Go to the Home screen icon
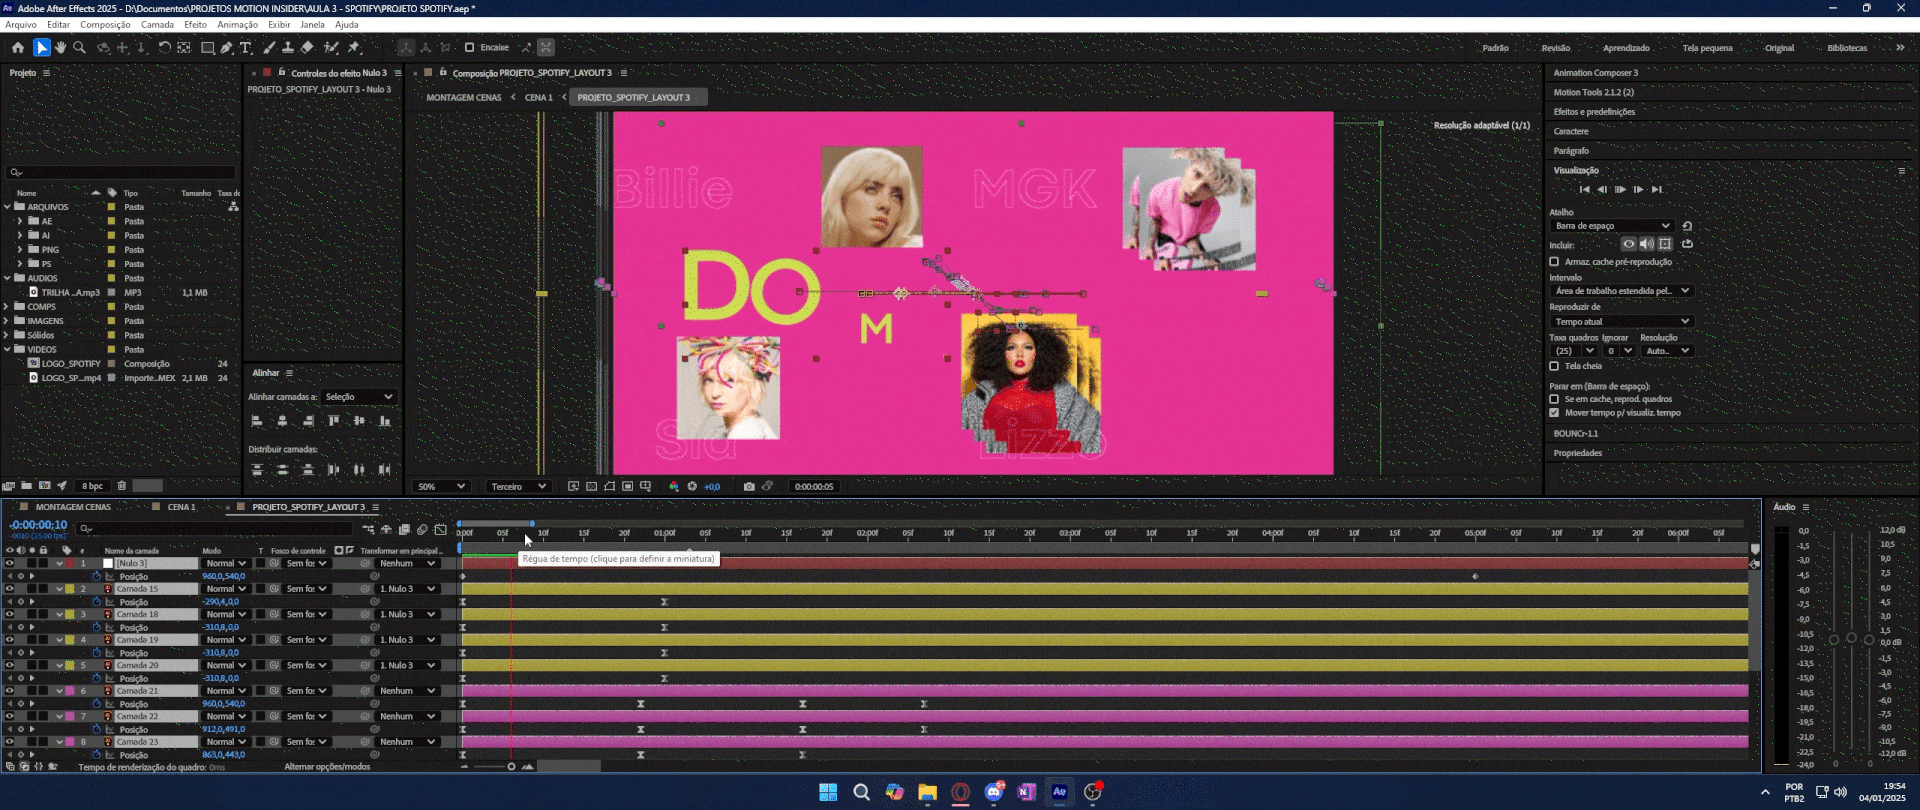1920x810 pixels. click(18, 47)
